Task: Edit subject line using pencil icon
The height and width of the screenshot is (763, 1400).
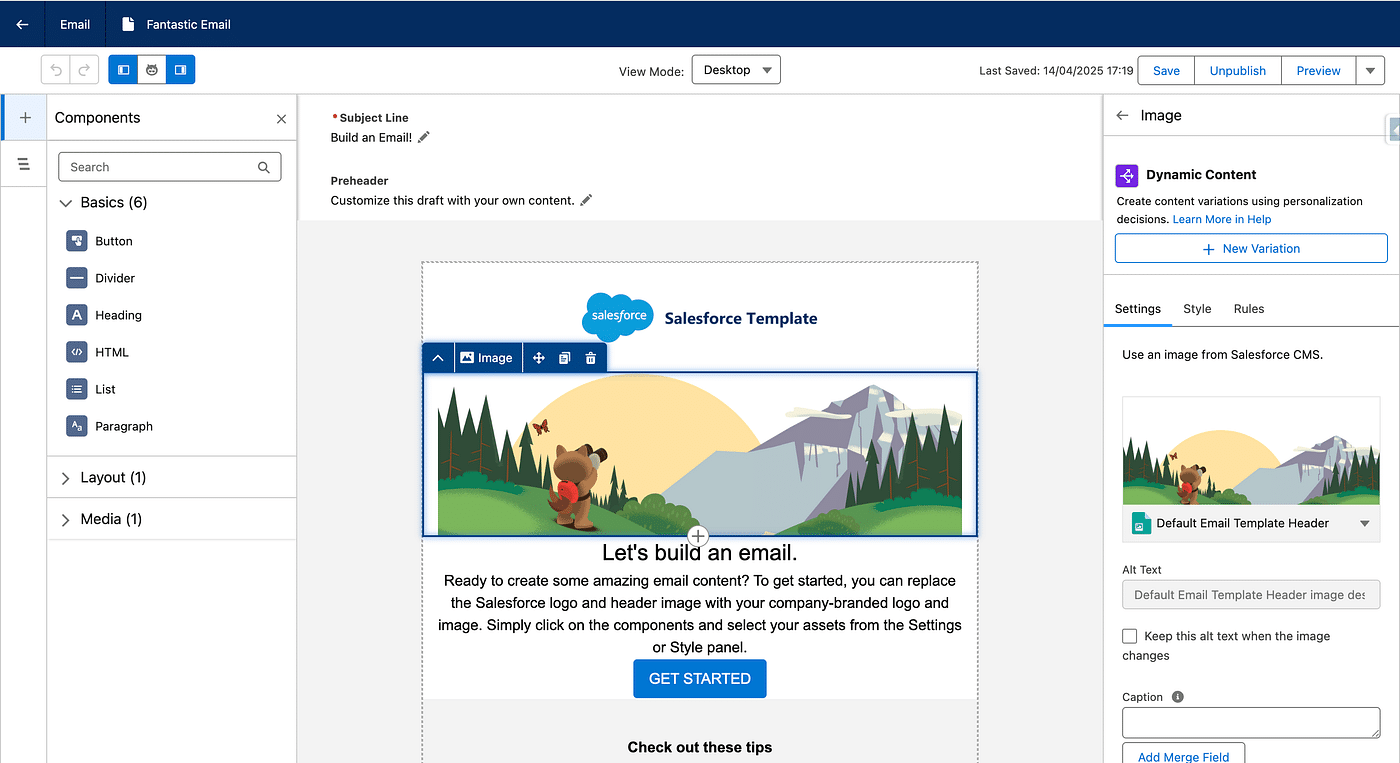Action: click(424, 137)
